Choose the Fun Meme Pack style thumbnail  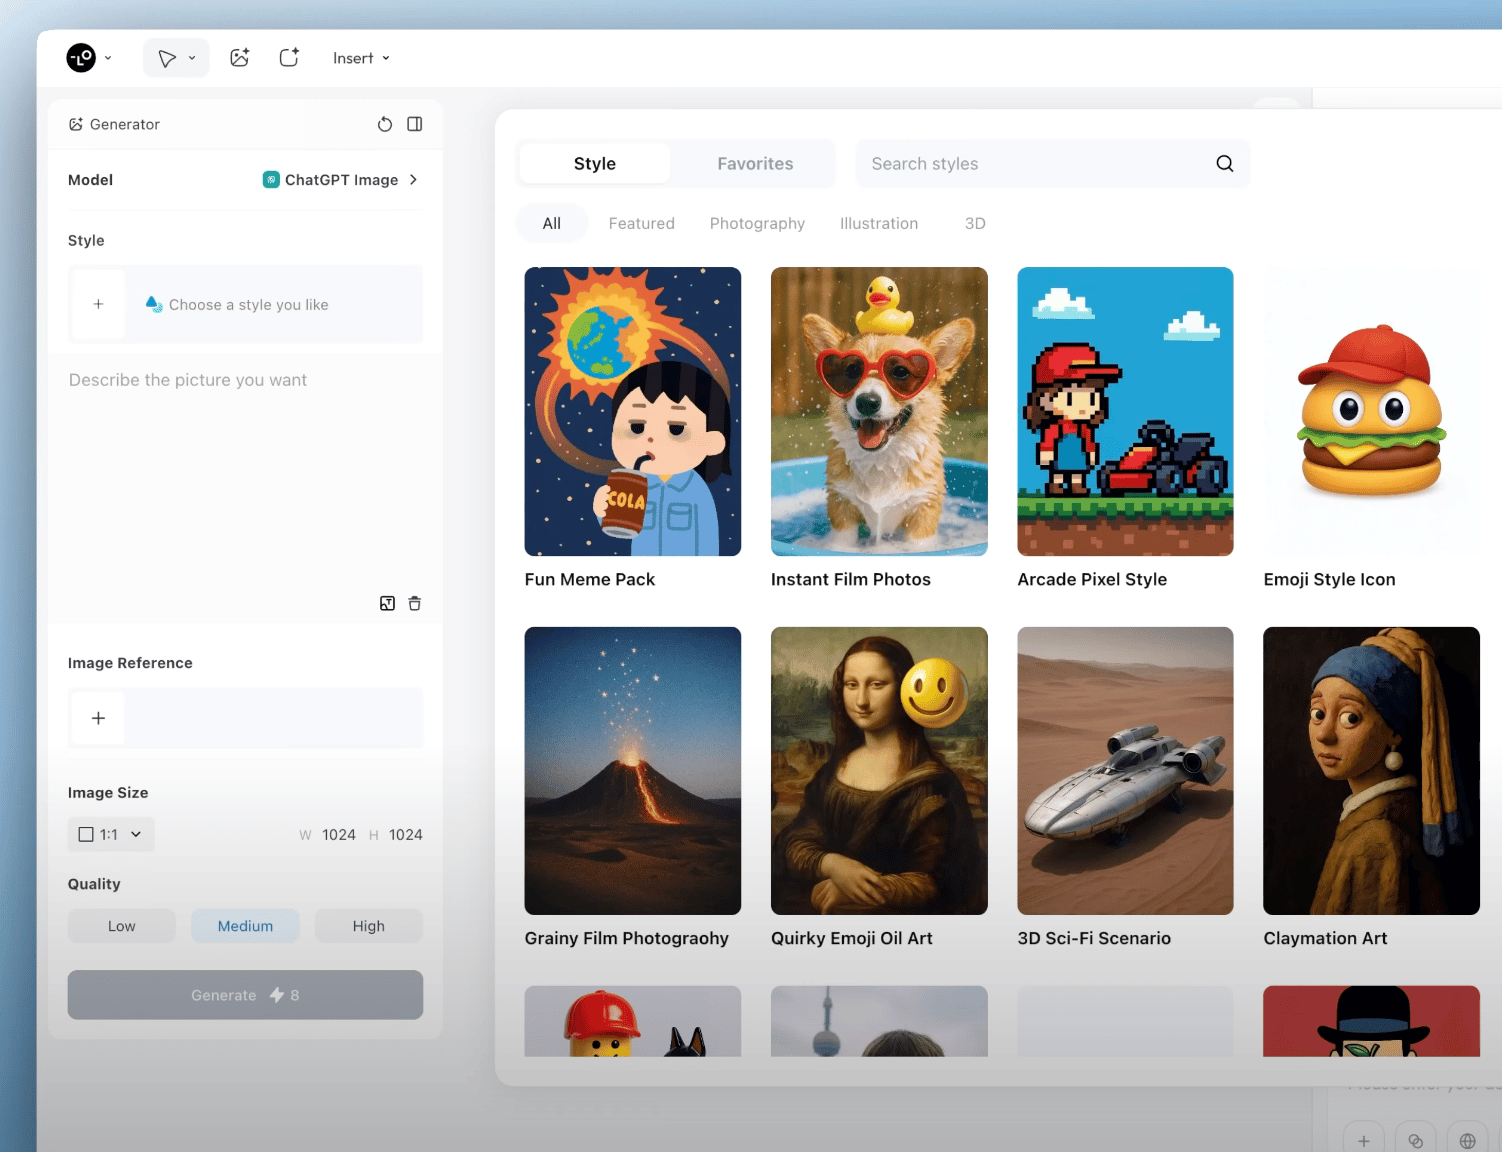633,411
